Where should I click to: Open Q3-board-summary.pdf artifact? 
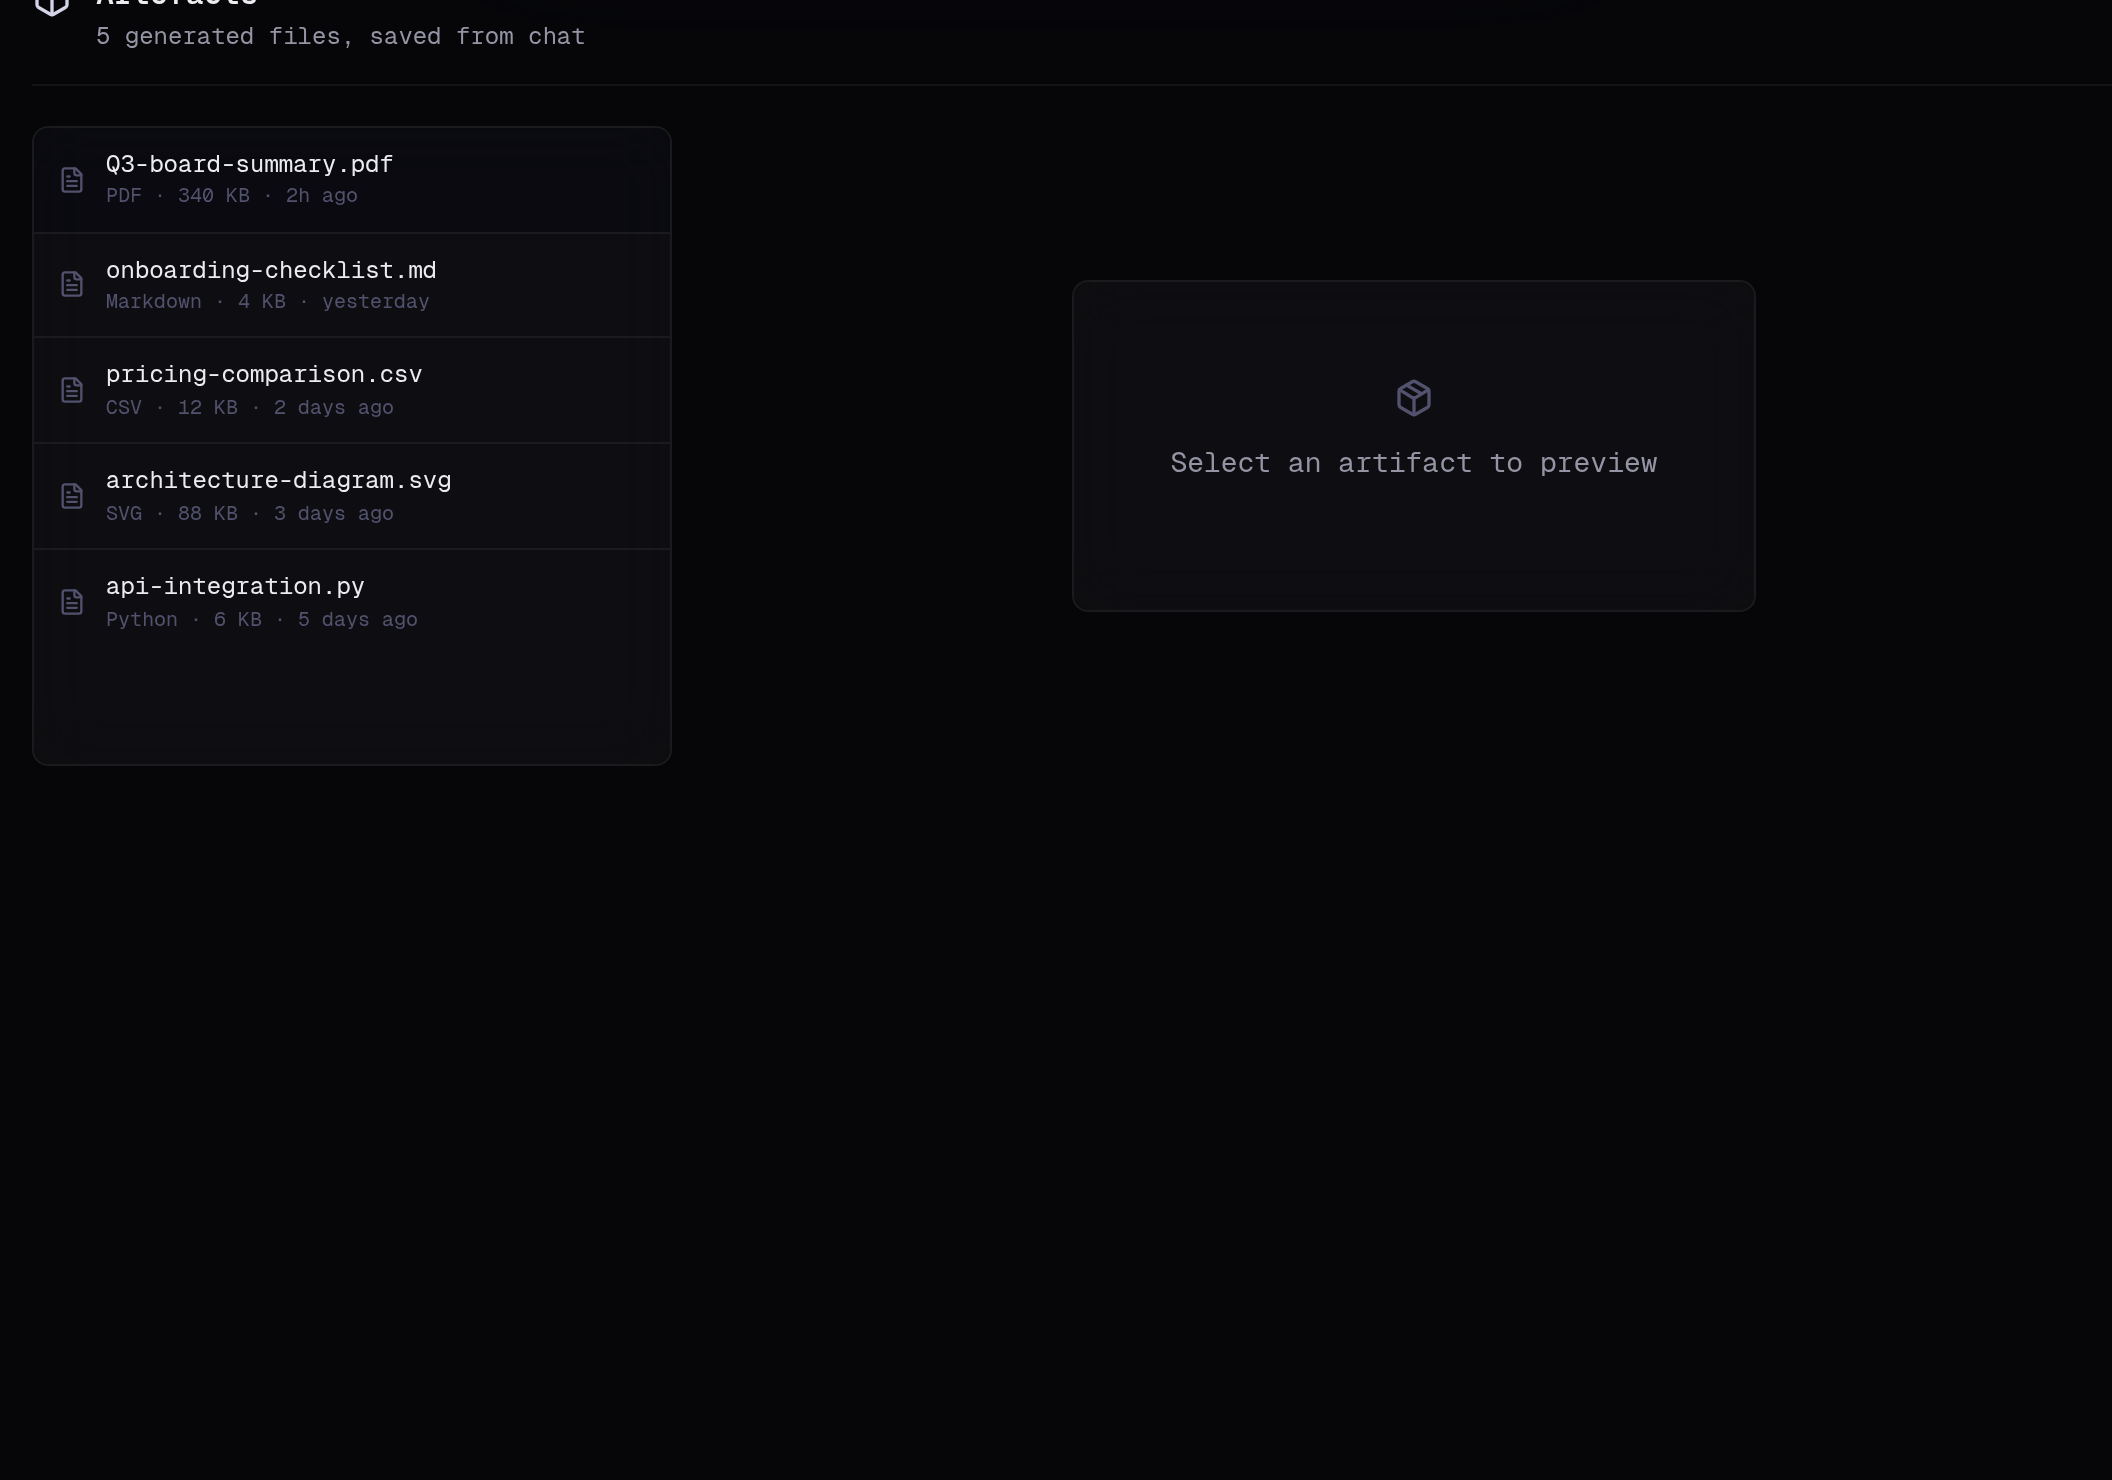click(352, 180)
